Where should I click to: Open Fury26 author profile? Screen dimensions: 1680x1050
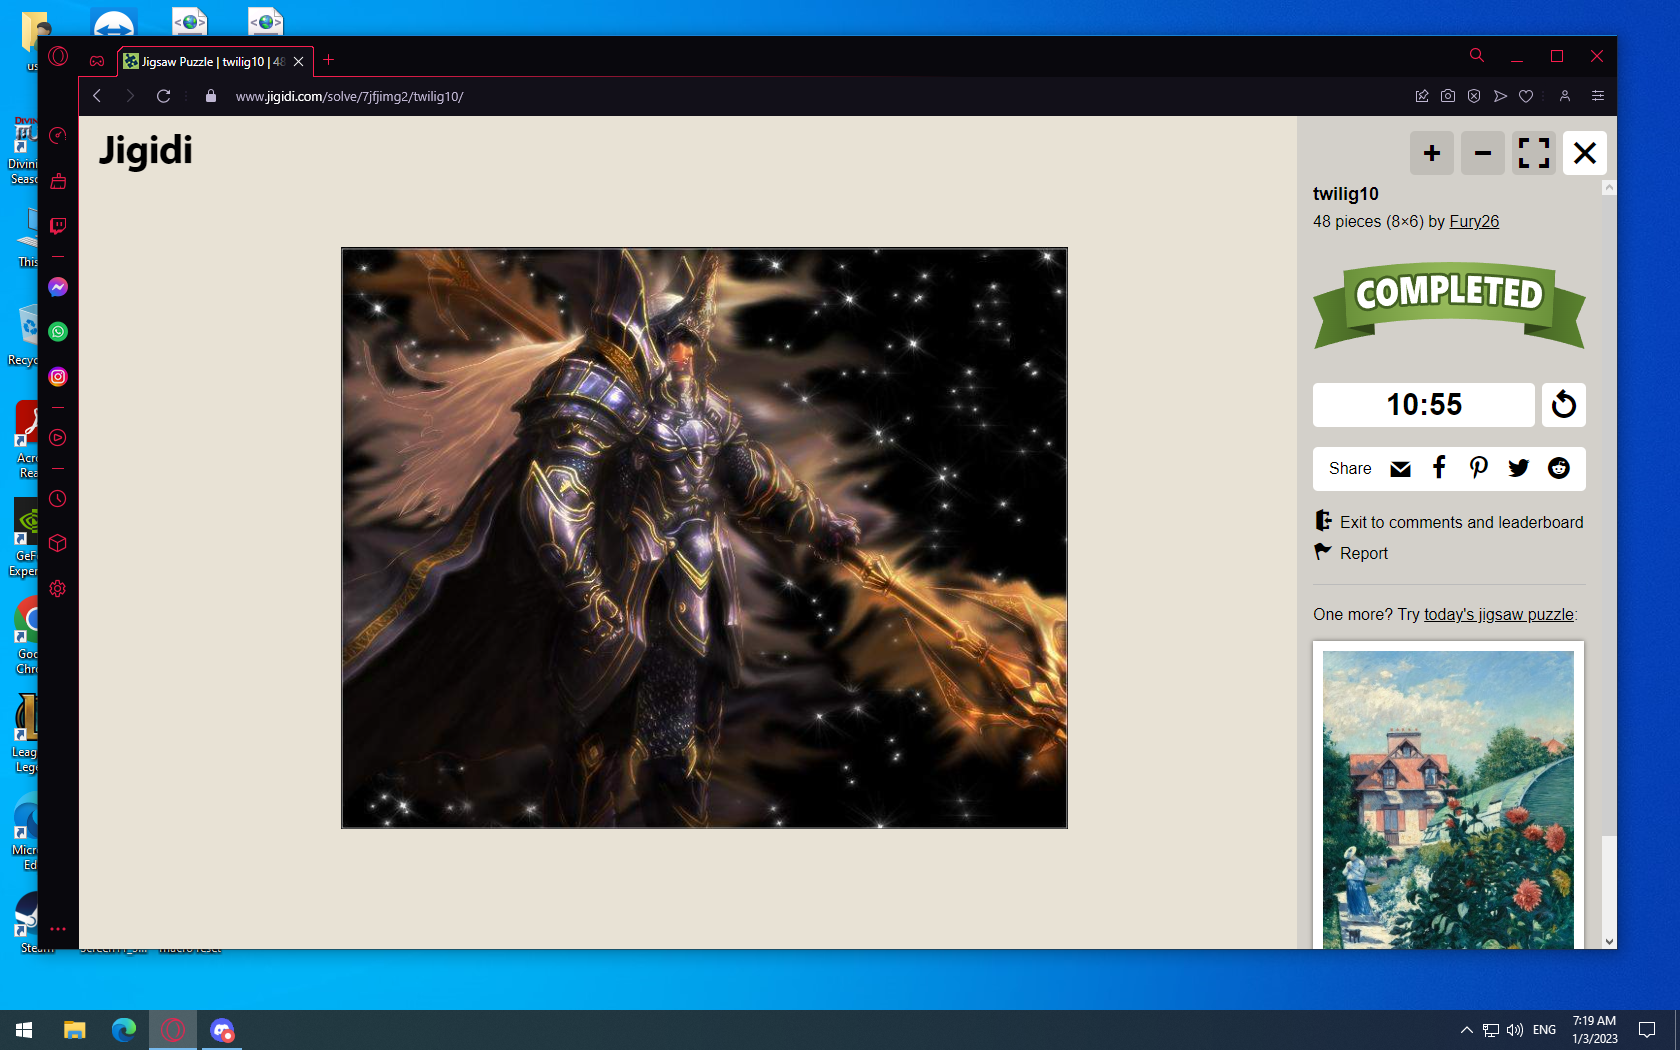1474,221
